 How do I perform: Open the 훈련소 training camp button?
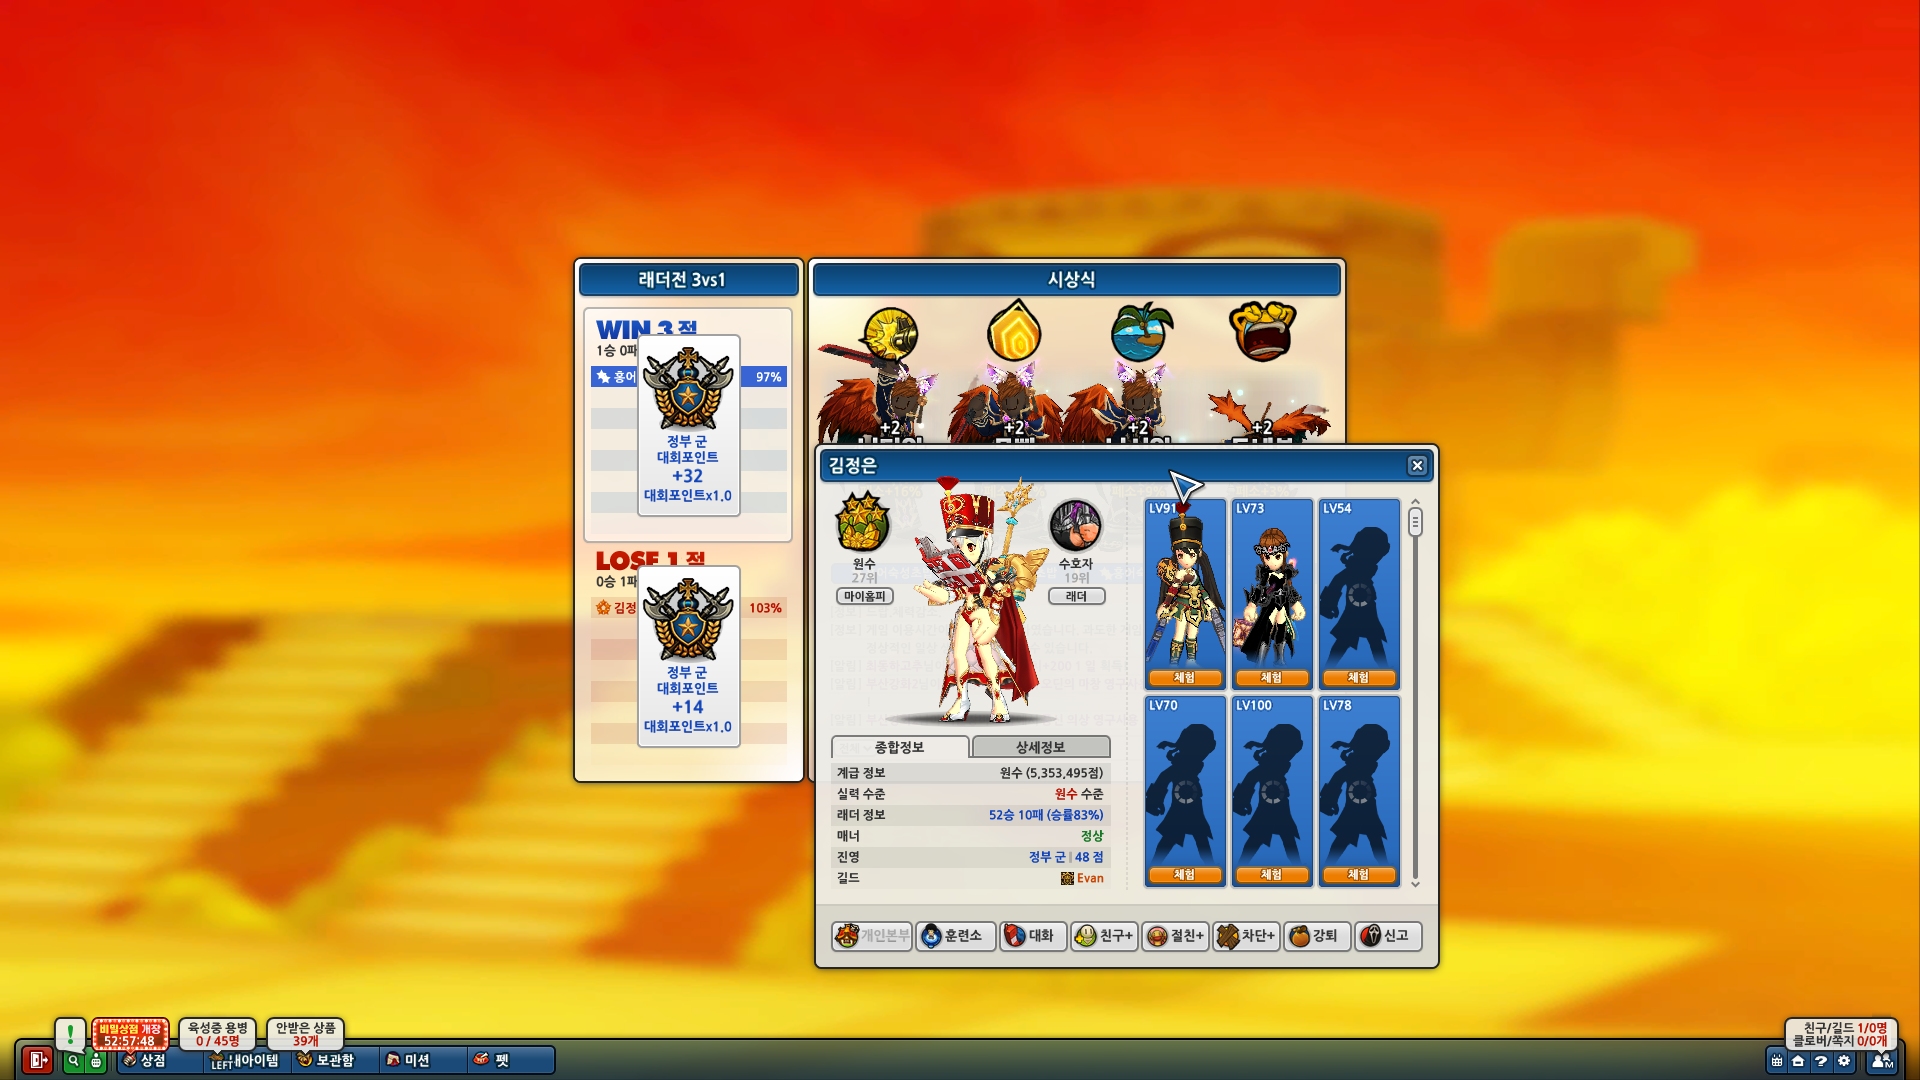955,936
